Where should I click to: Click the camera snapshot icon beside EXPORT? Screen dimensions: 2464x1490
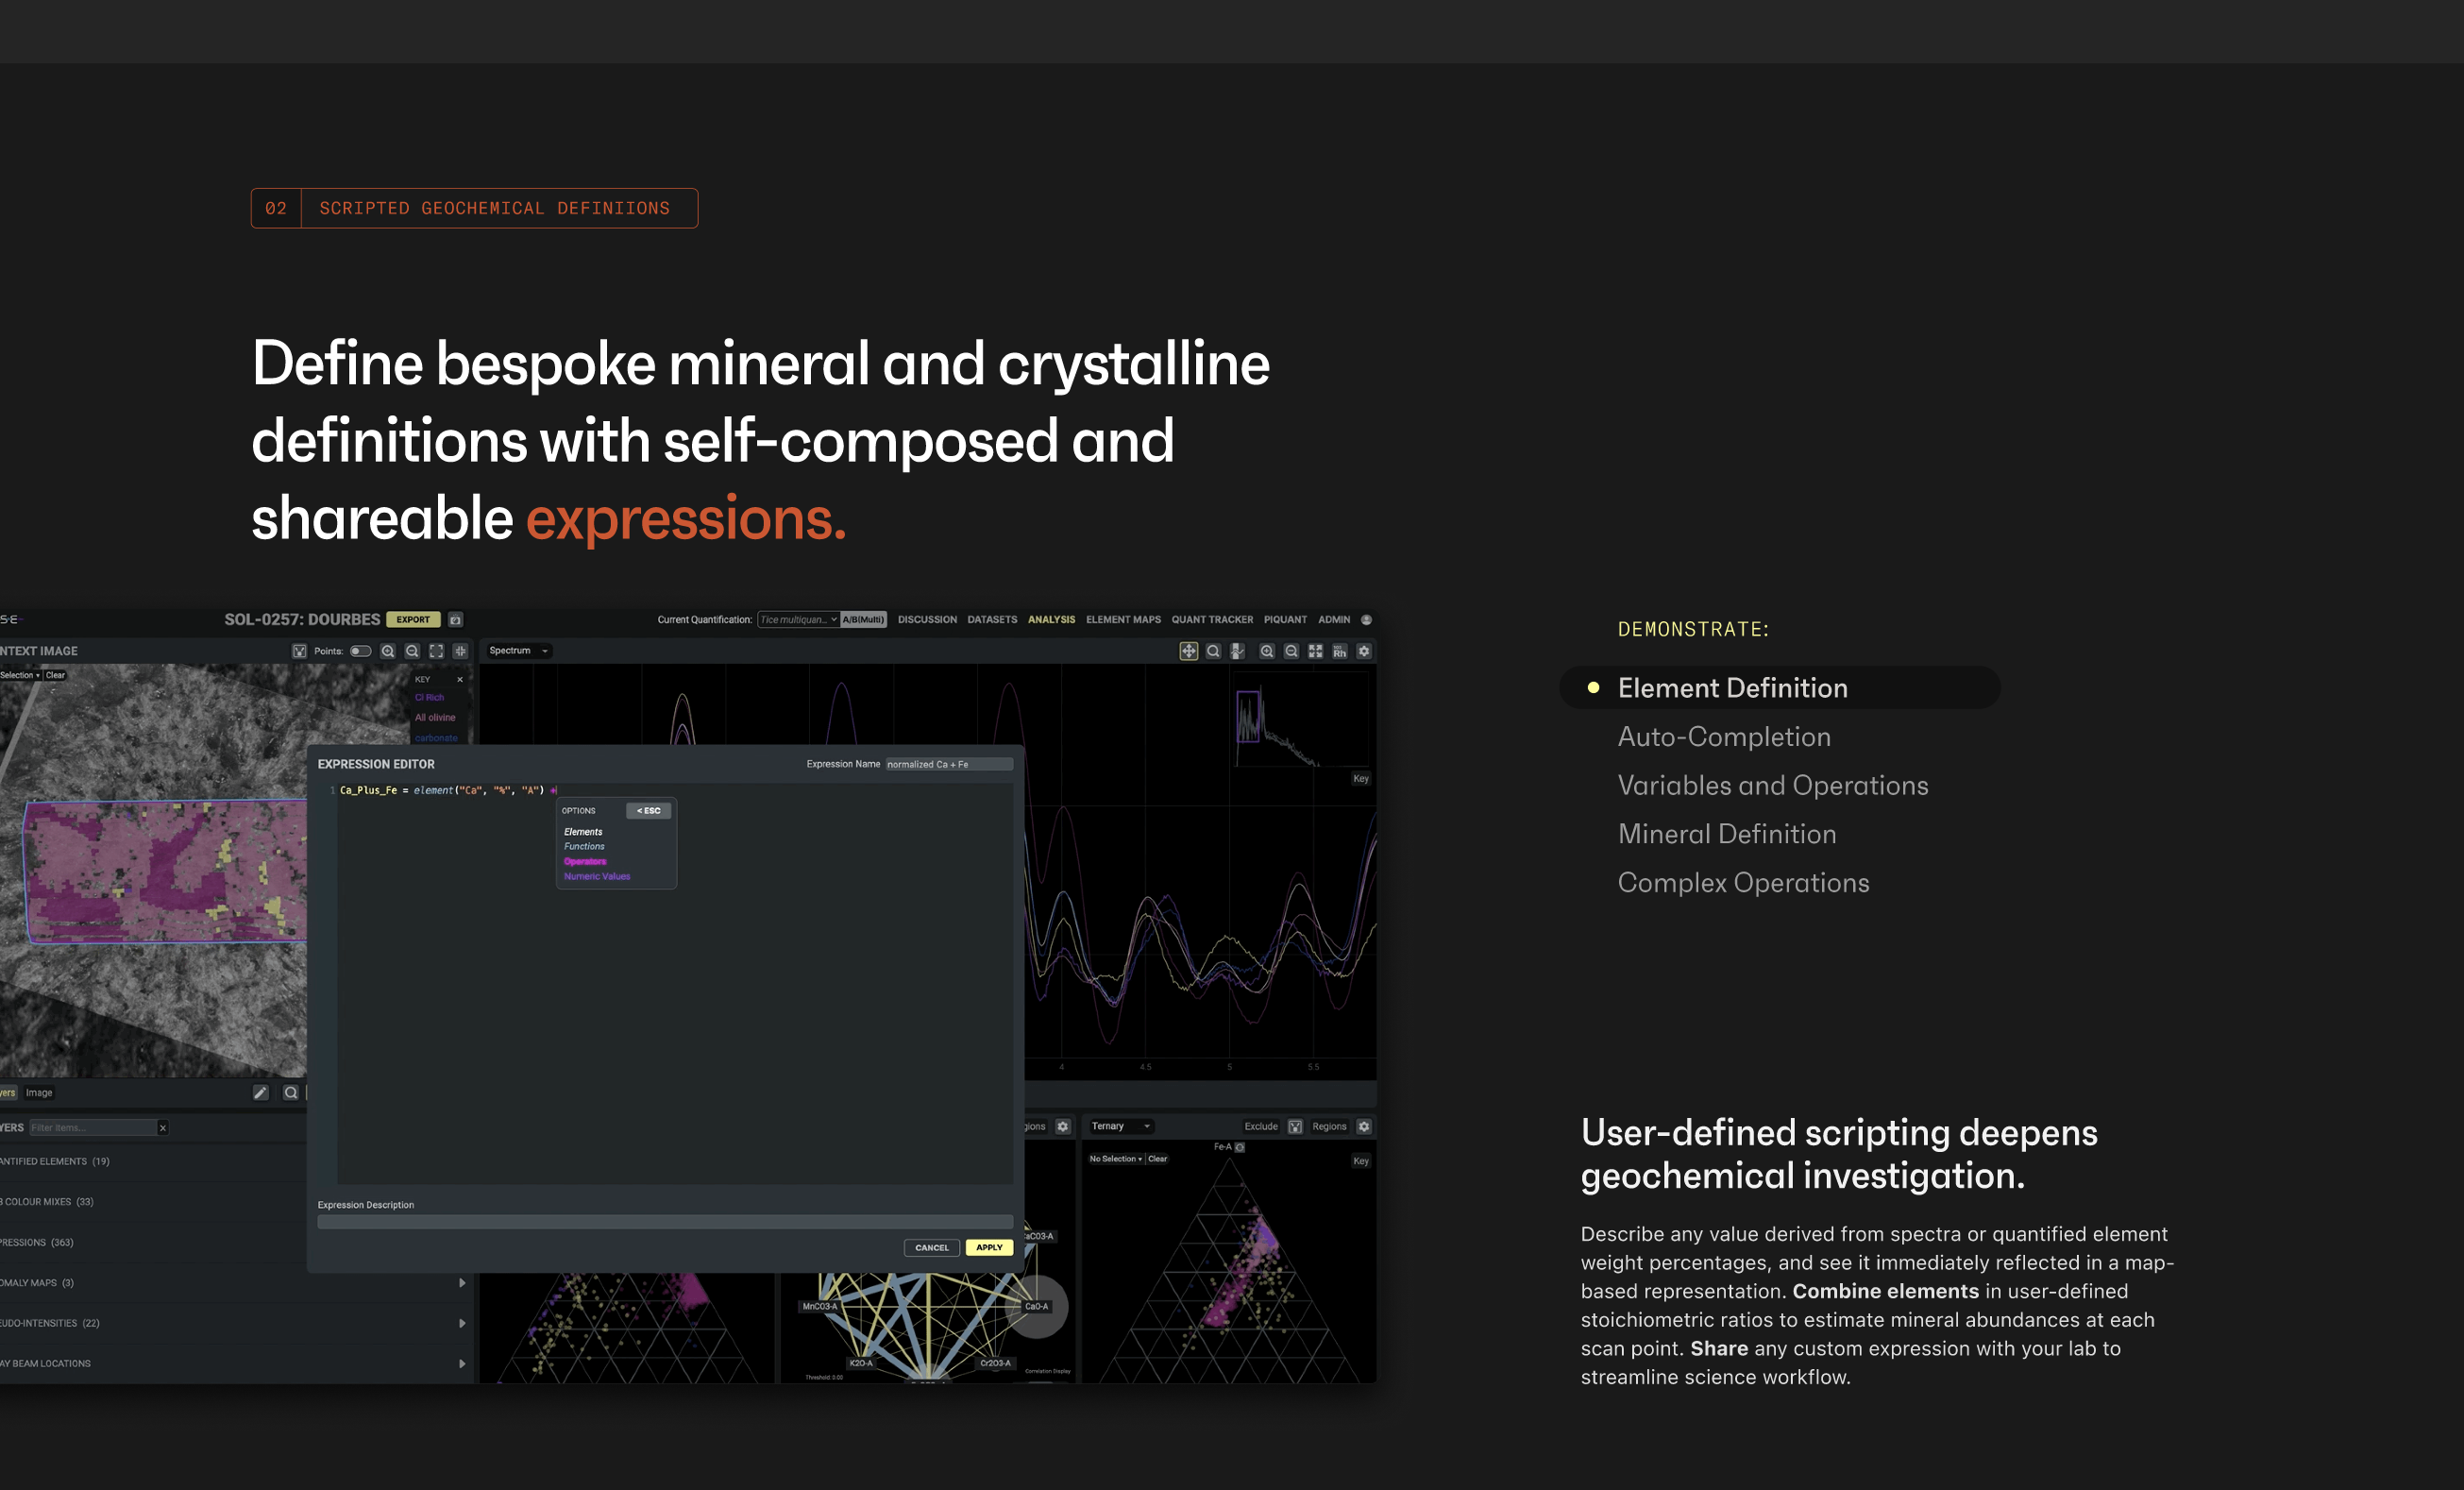click(455, 620)
